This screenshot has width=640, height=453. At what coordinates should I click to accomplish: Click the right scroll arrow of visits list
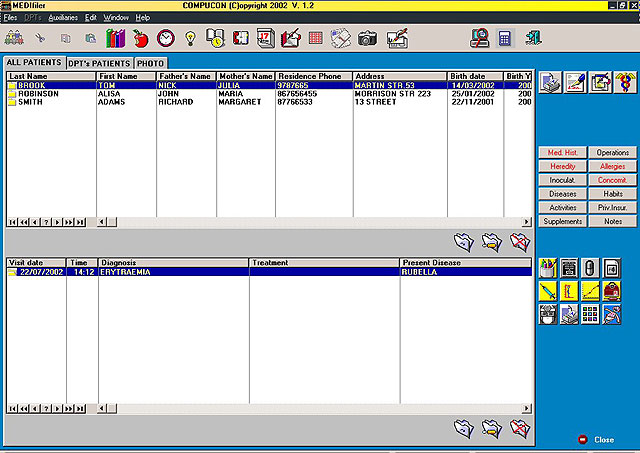(527, 408)
